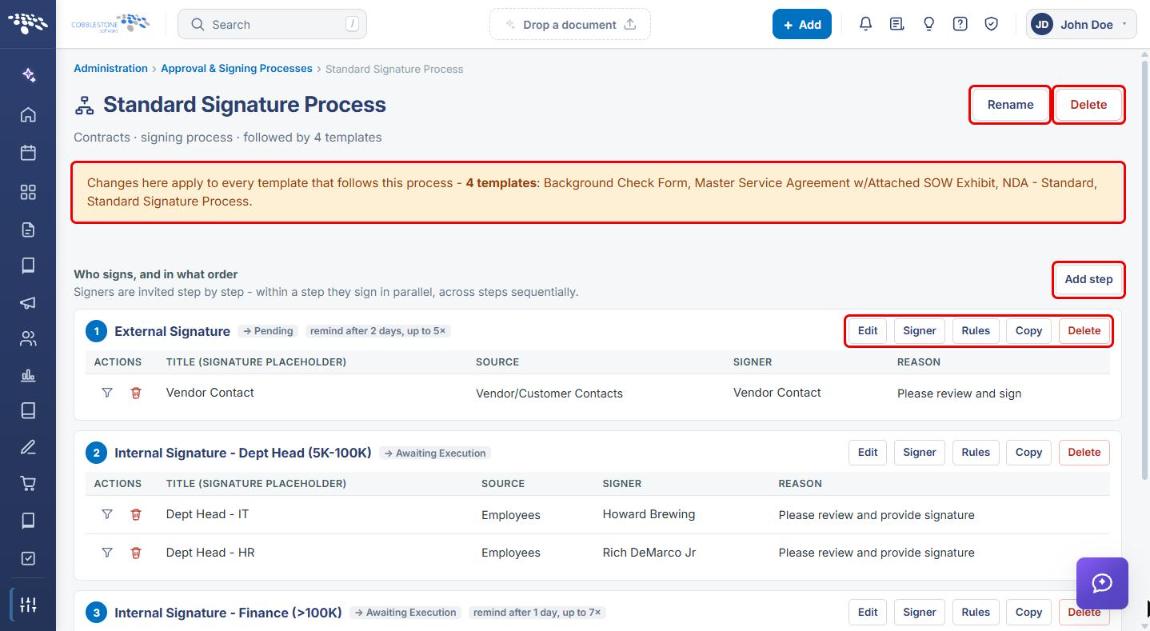Open the AI sparkle icon in sidebar
The width and height of the screenshot is (1150, 631).
point(28,75)
